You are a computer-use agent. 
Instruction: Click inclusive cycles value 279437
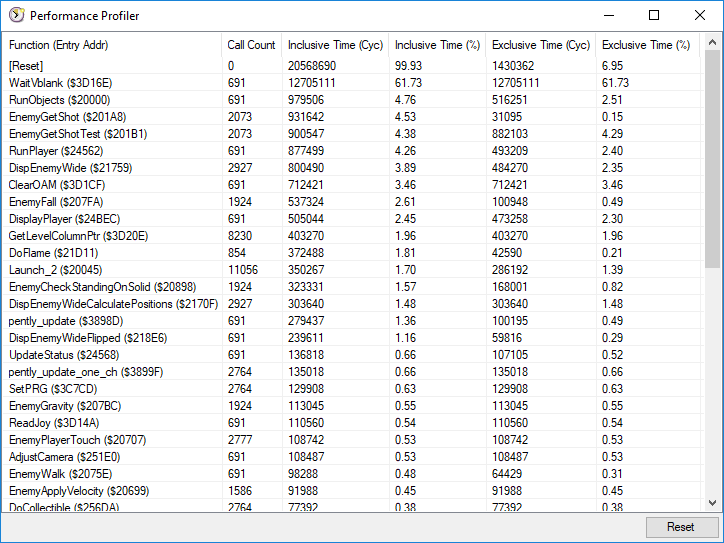pyautogui.click(x=306, y=321)
